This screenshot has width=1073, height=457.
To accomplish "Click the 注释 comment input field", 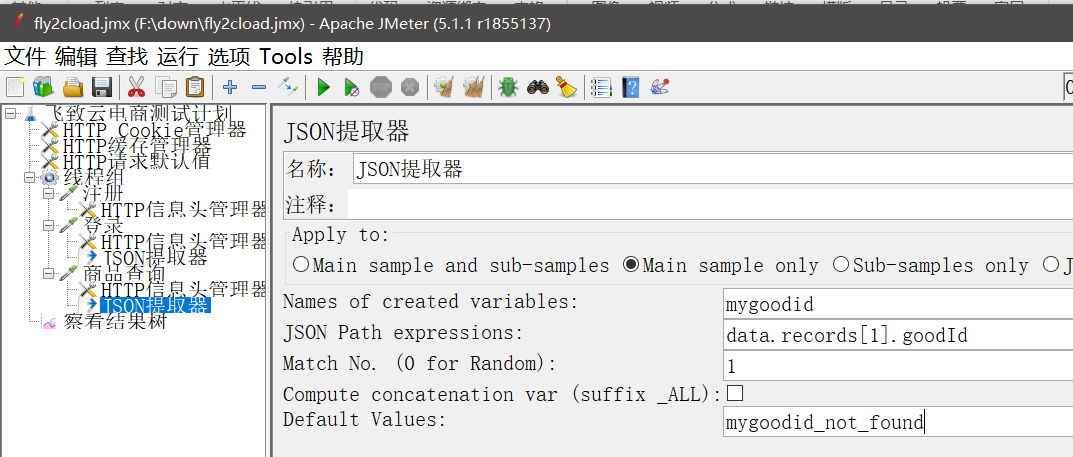I will tap(710, 204).
